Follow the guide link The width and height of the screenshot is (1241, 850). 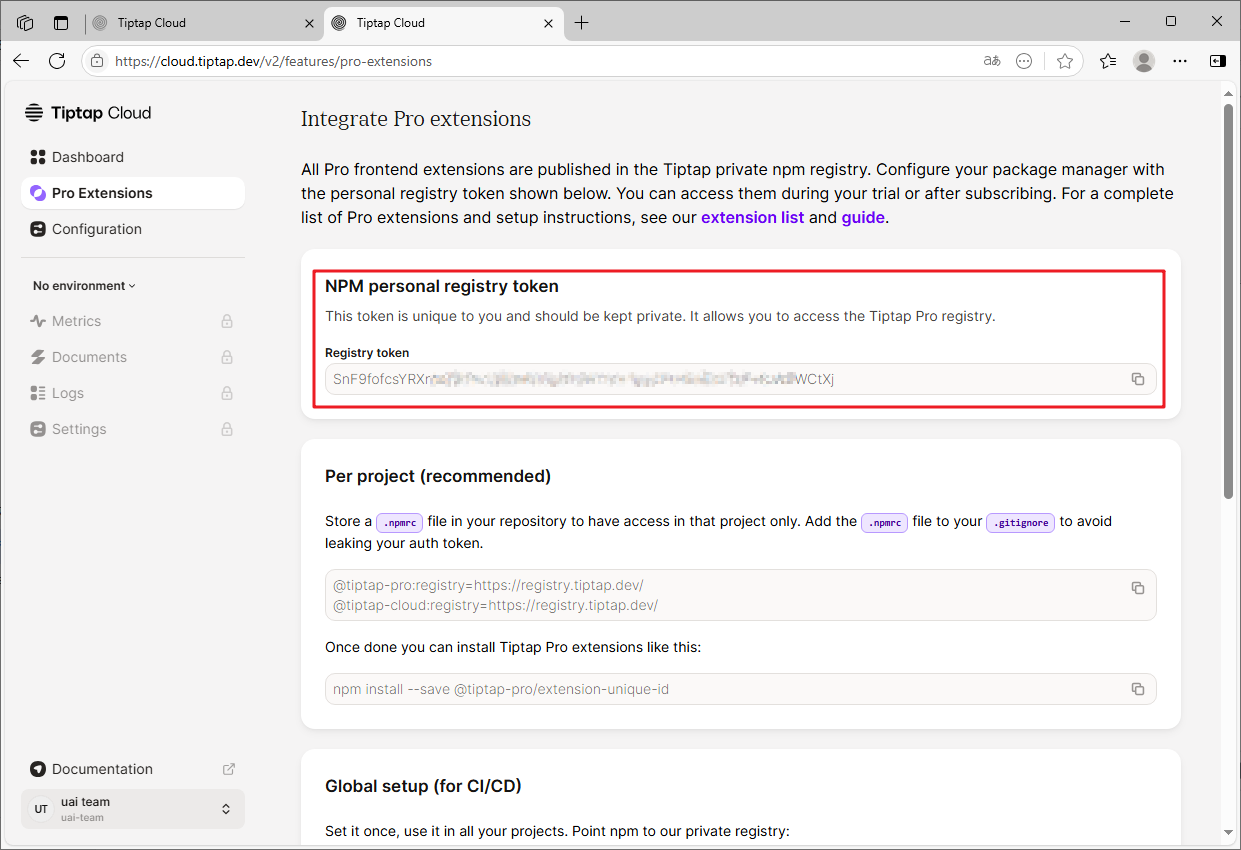point(863,217)
